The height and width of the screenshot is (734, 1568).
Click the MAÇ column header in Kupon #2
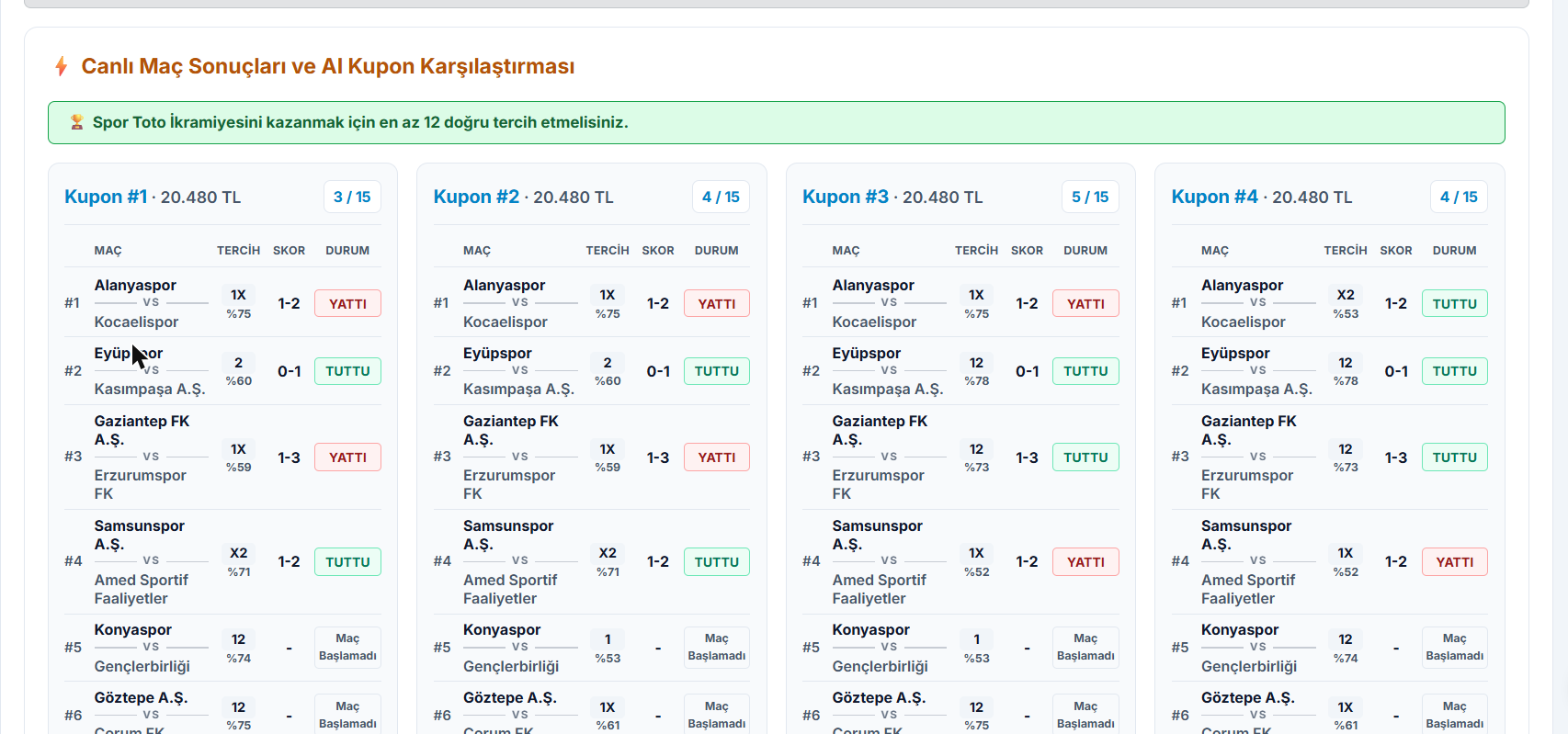click(476, 250)
